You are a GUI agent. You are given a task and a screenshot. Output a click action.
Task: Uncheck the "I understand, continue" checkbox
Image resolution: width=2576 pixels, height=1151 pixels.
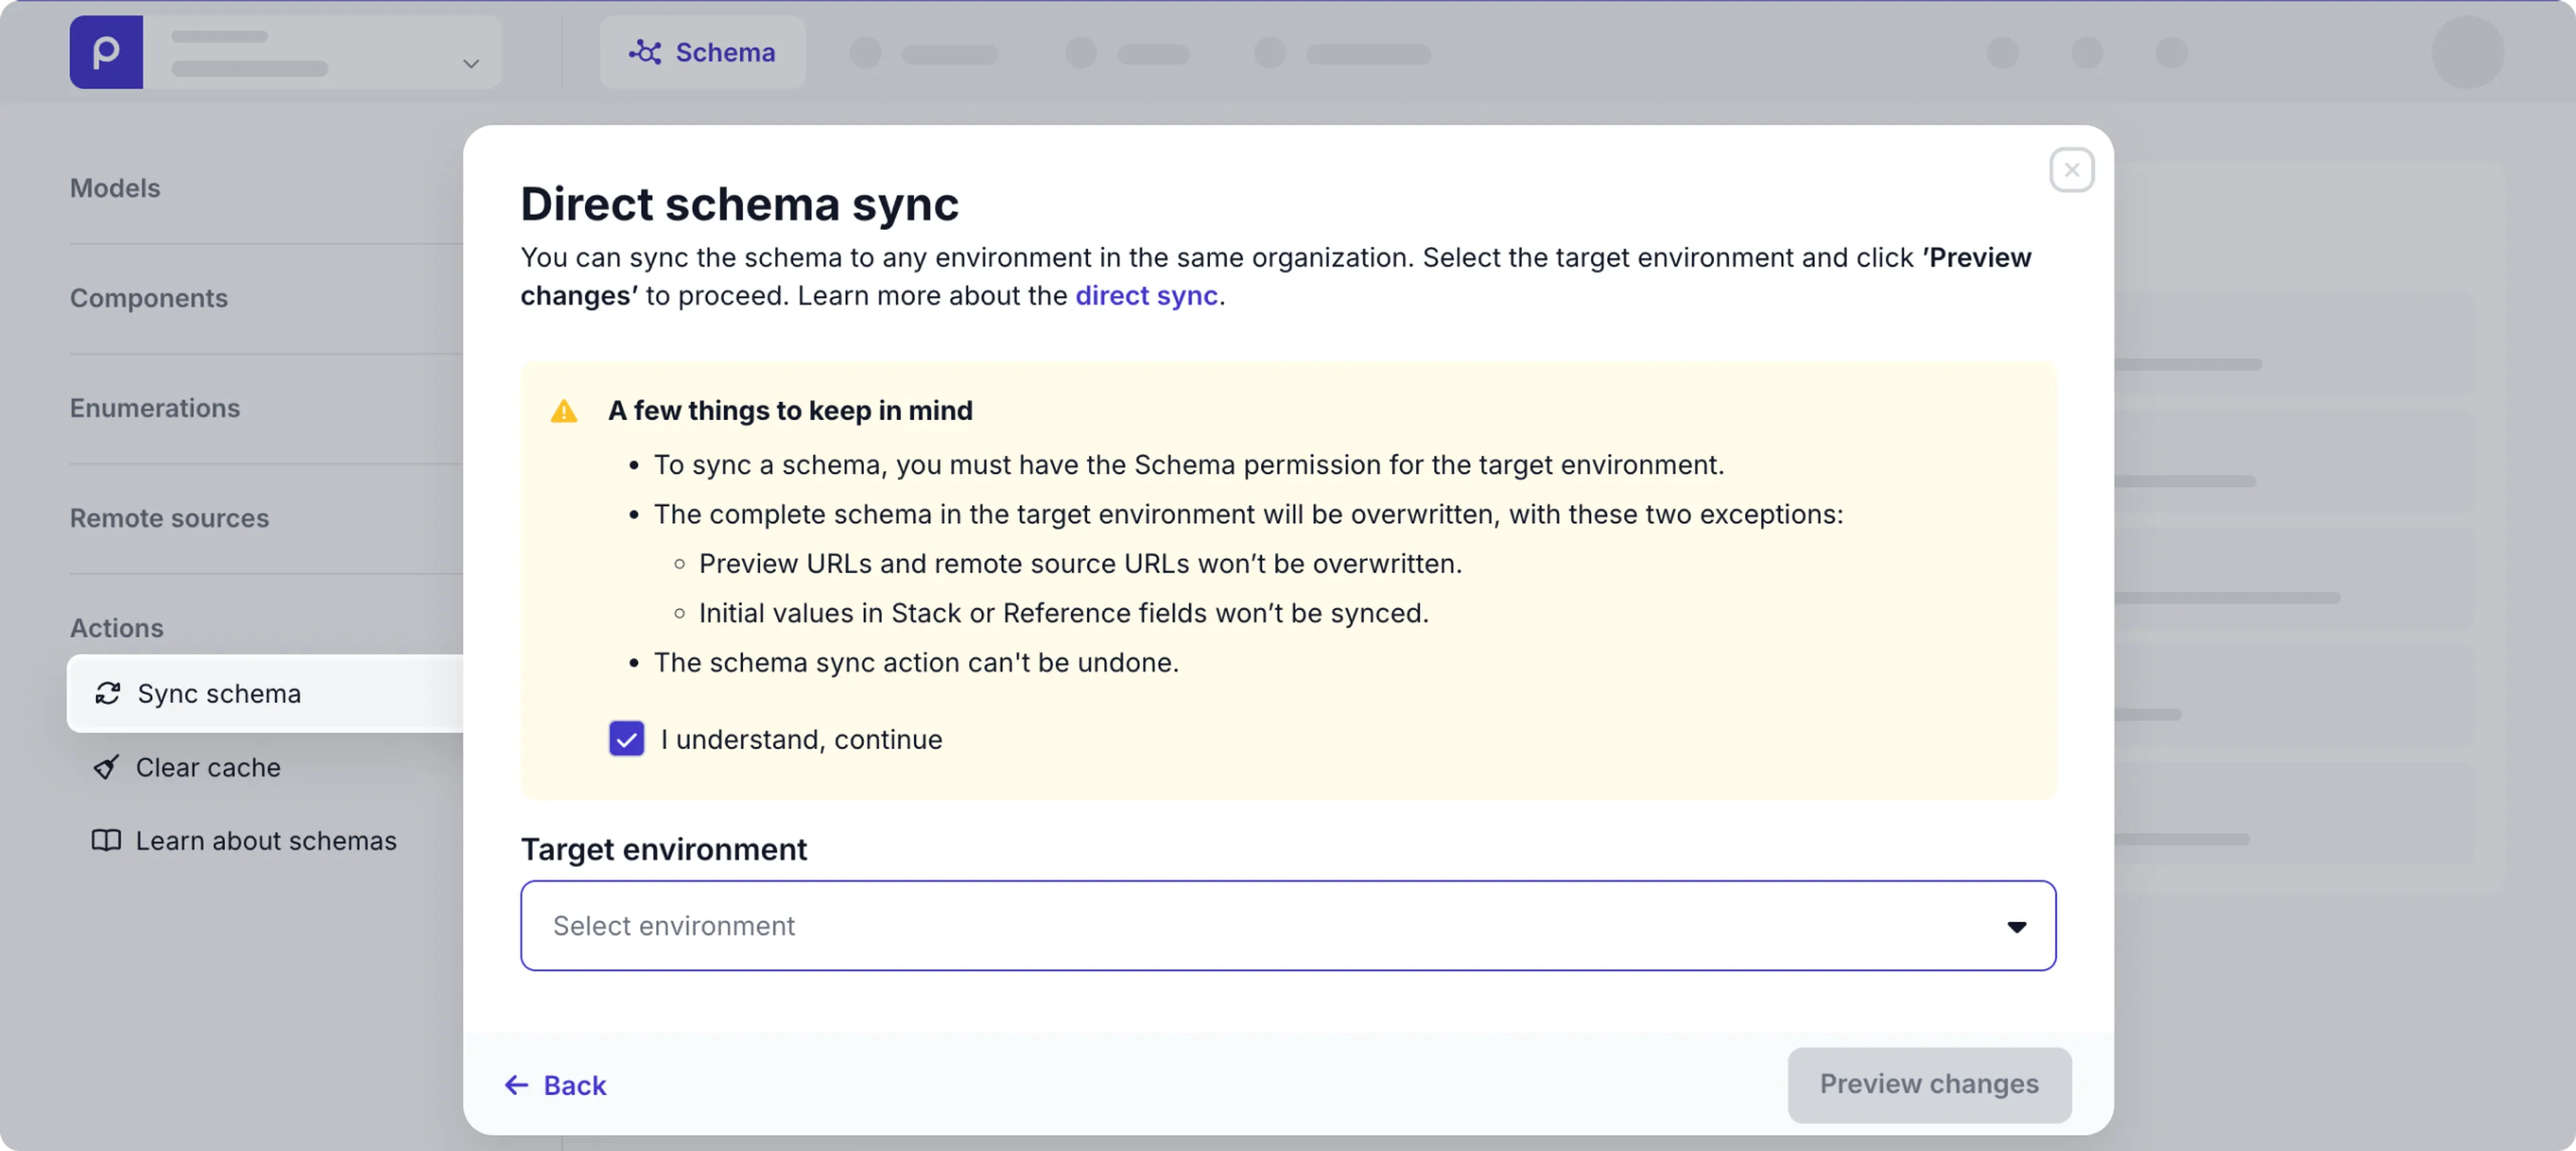pyautogui.click(x=627, y=739)
